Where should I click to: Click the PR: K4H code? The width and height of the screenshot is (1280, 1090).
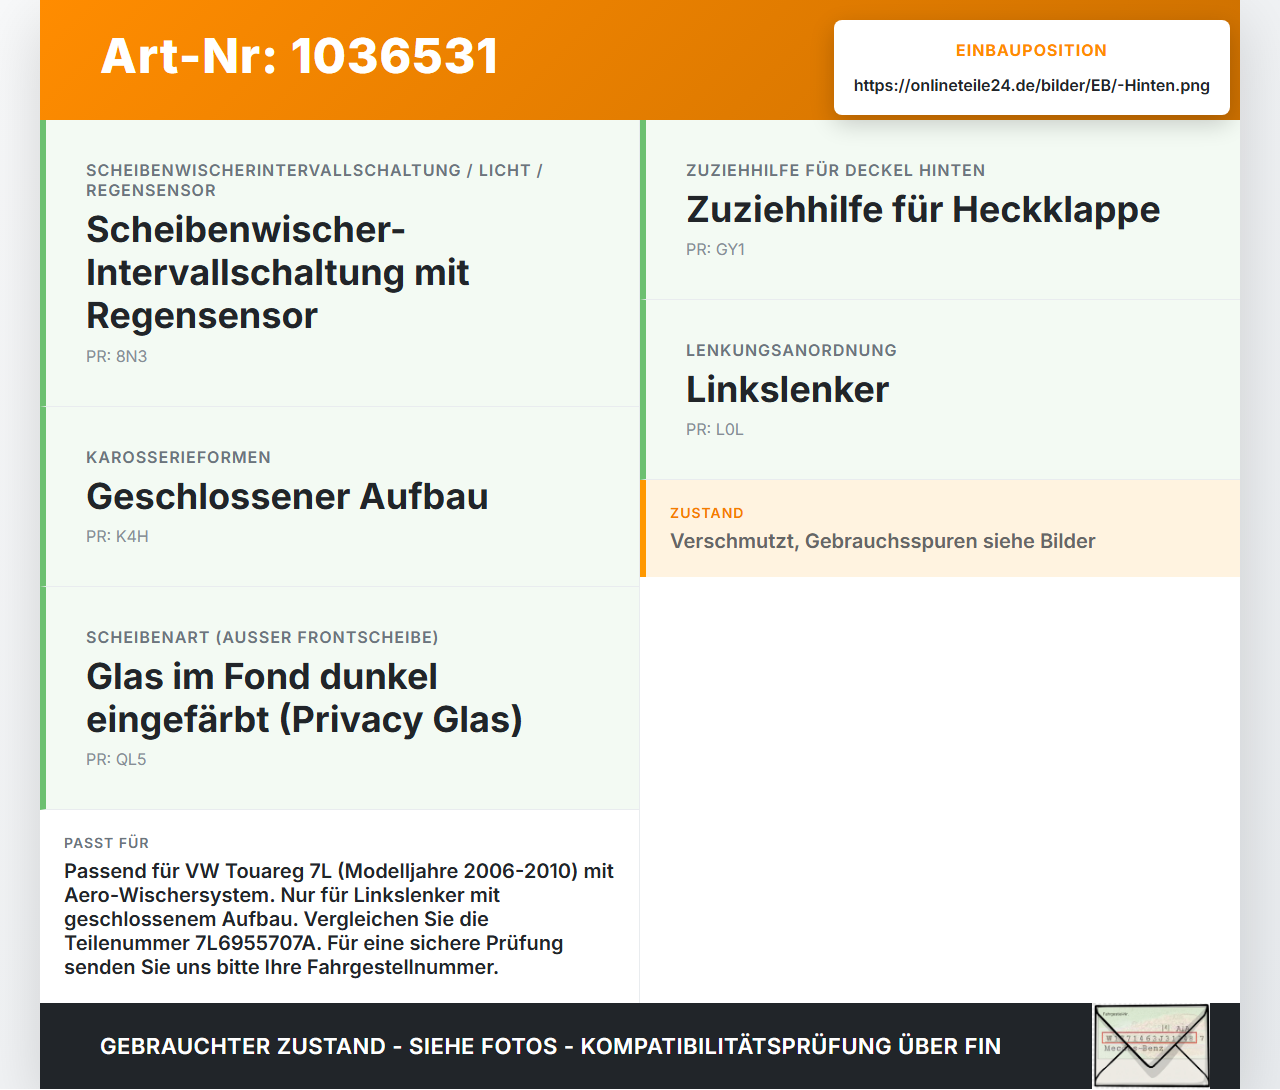[x=117, y=536]
